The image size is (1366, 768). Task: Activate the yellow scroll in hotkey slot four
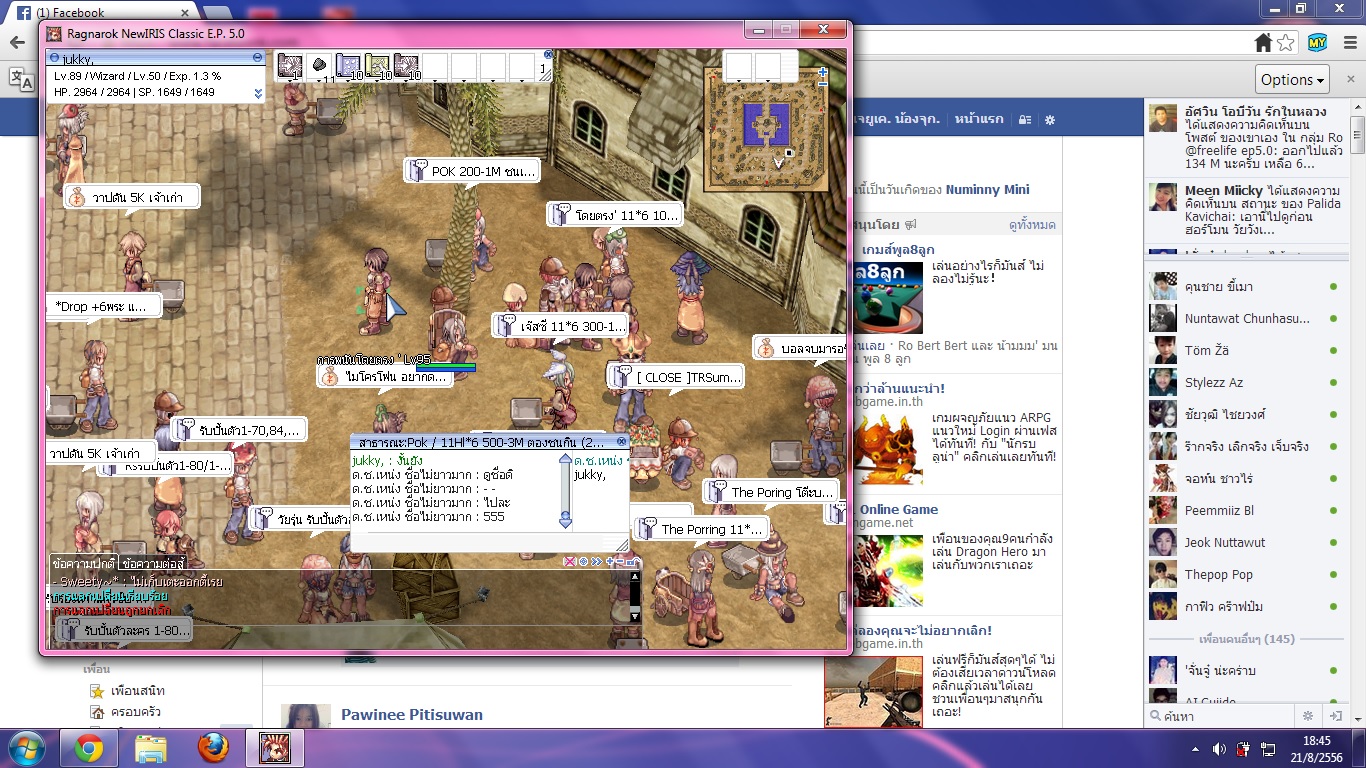(x=377, y=66)
